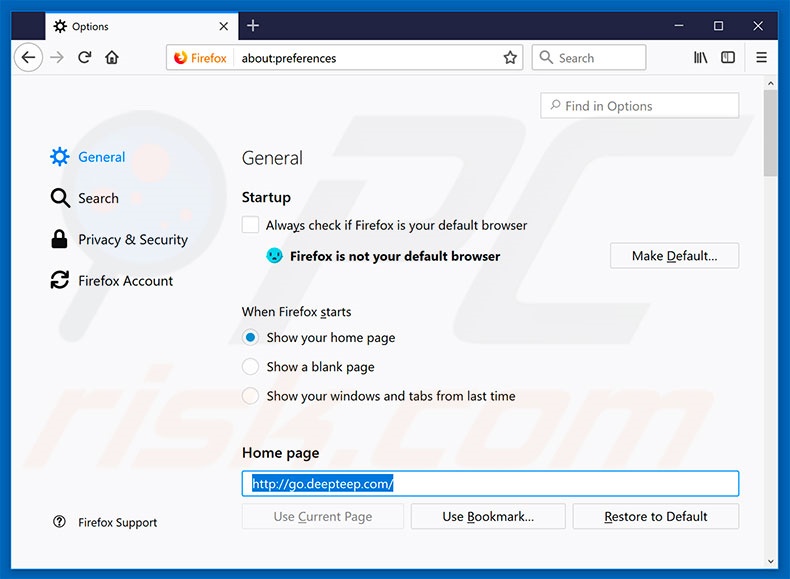Click the forward arrow navigation button
The image size is (790, 579).
click(x=57, y=57)
